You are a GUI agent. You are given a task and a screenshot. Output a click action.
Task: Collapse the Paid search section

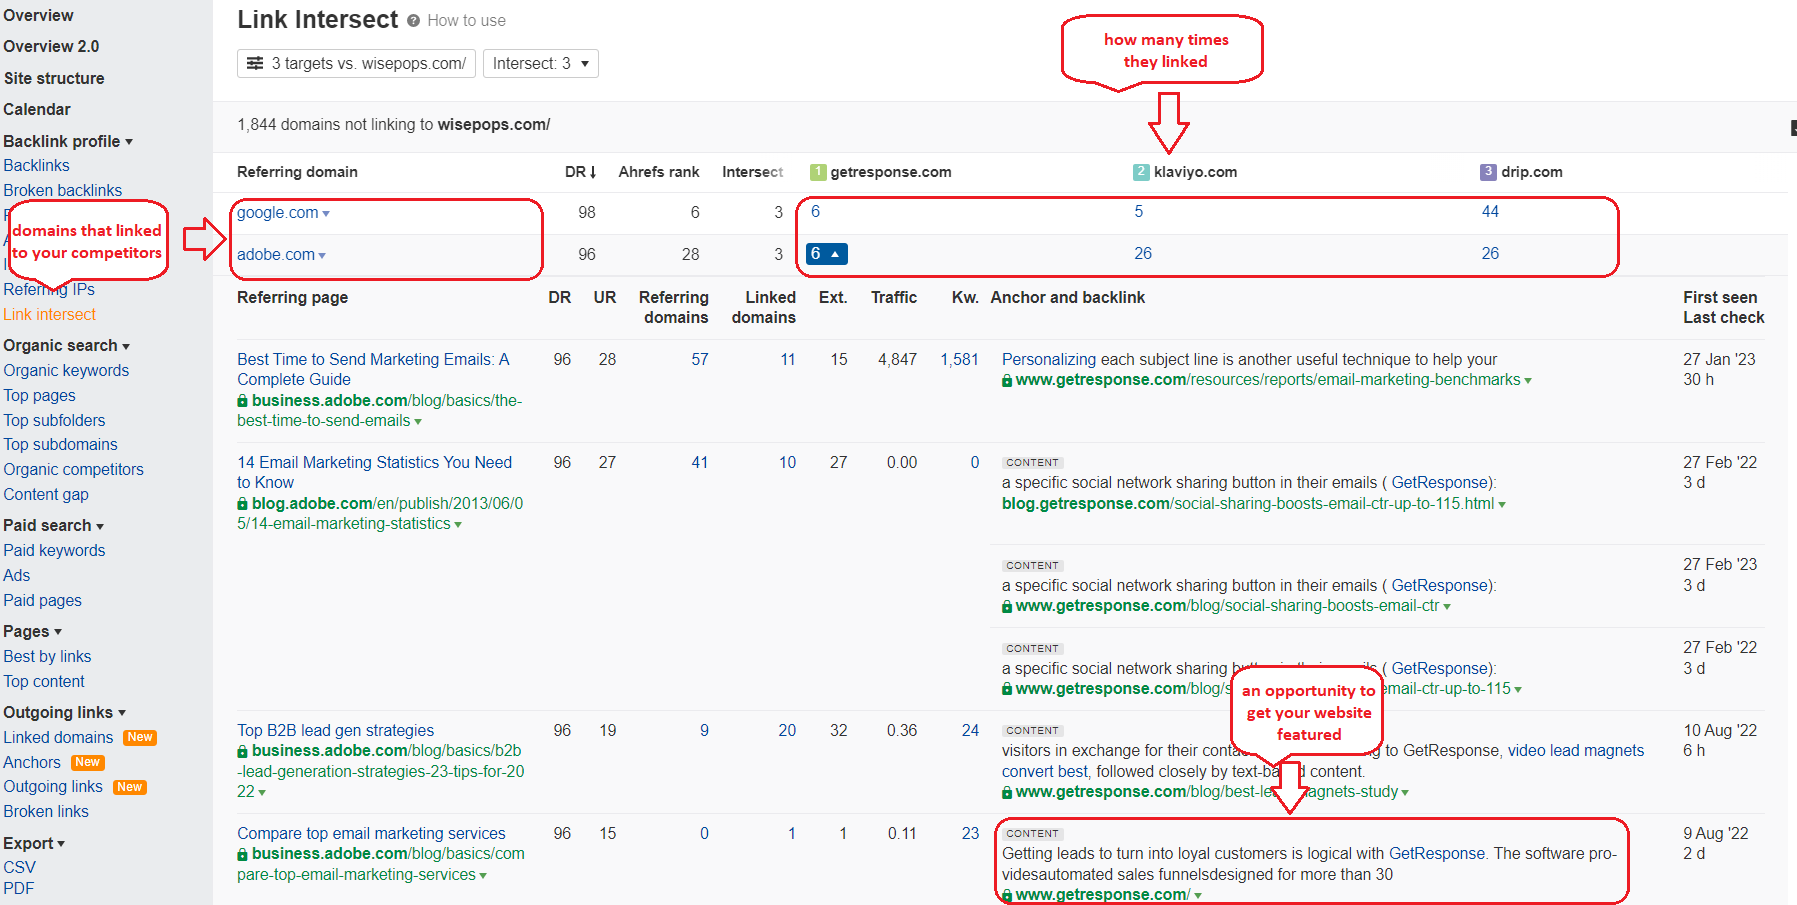click(54, 525)
